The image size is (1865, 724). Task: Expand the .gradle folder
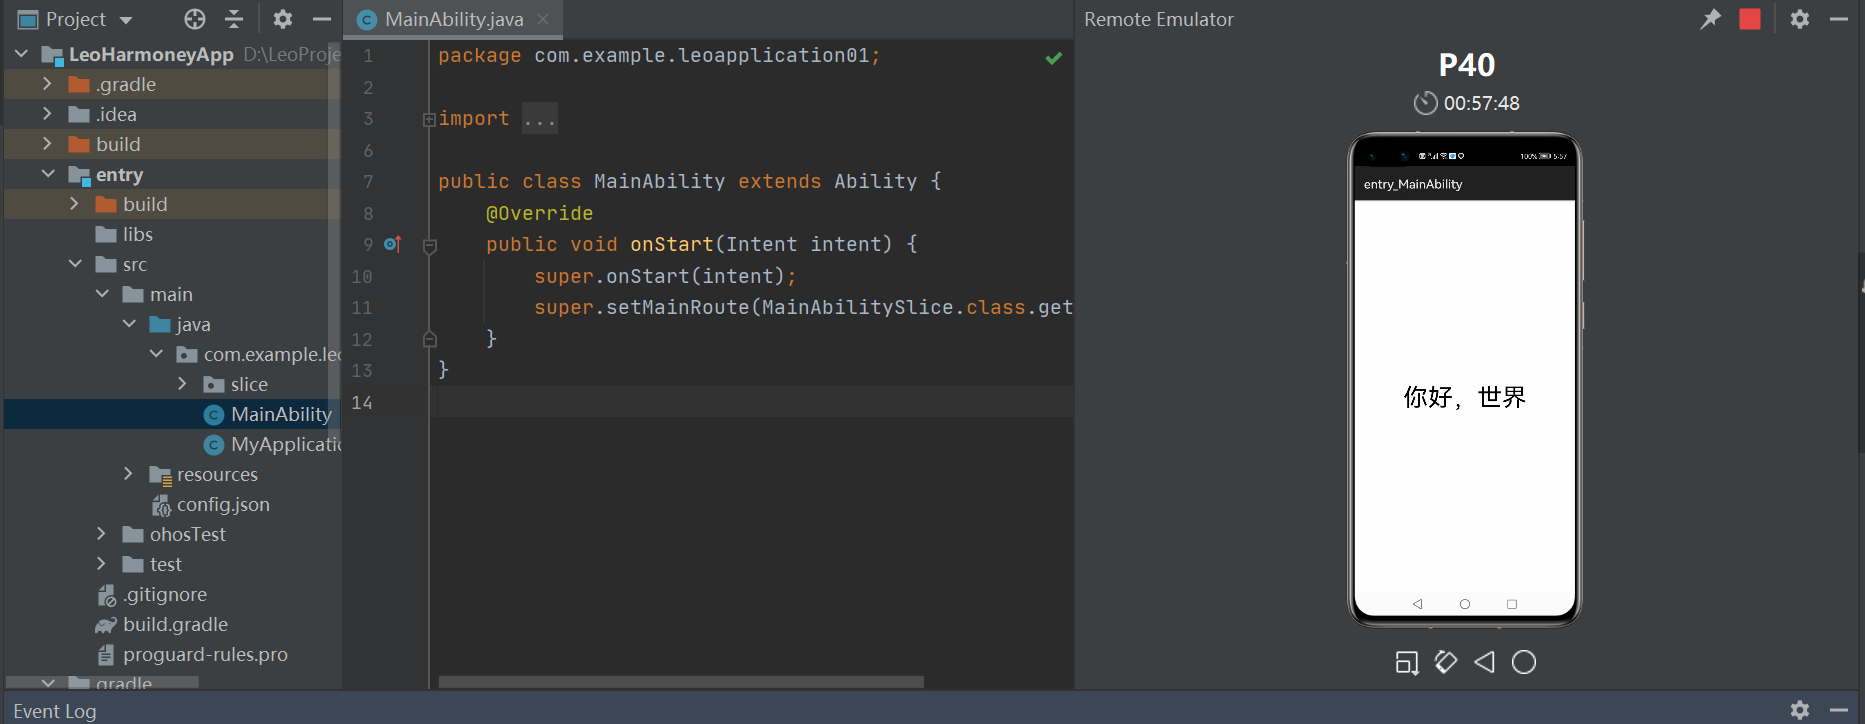[47, 84]
